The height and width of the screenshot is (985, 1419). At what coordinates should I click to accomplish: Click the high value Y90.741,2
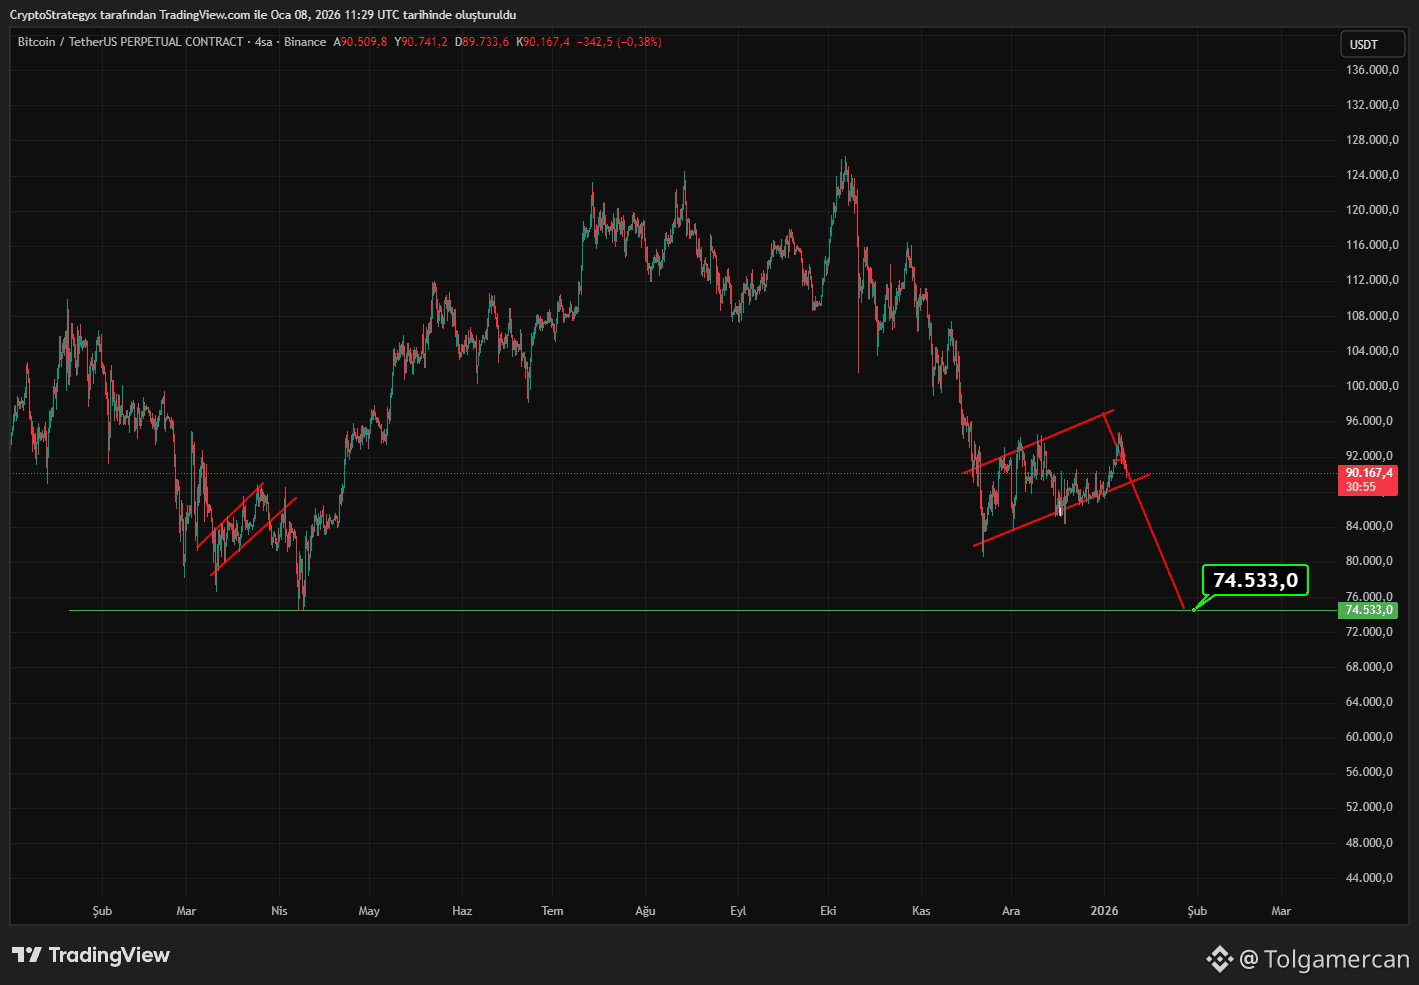coord(421,42)
